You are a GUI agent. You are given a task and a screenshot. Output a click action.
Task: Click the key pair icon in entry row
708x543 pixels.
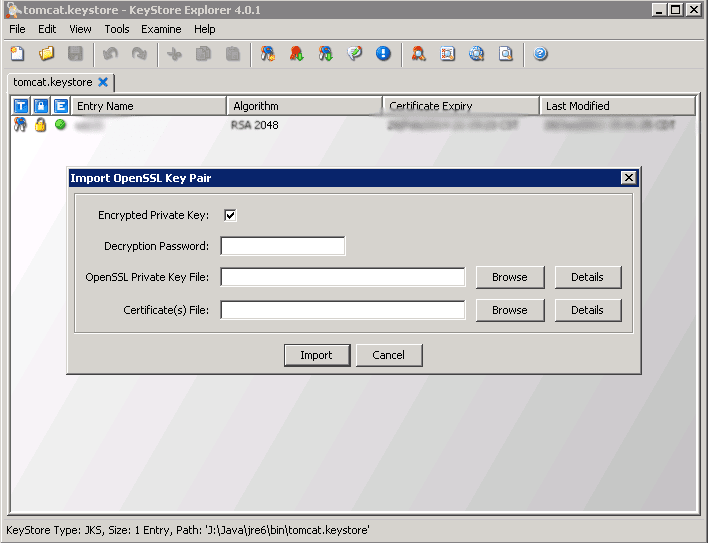point(20,125)
